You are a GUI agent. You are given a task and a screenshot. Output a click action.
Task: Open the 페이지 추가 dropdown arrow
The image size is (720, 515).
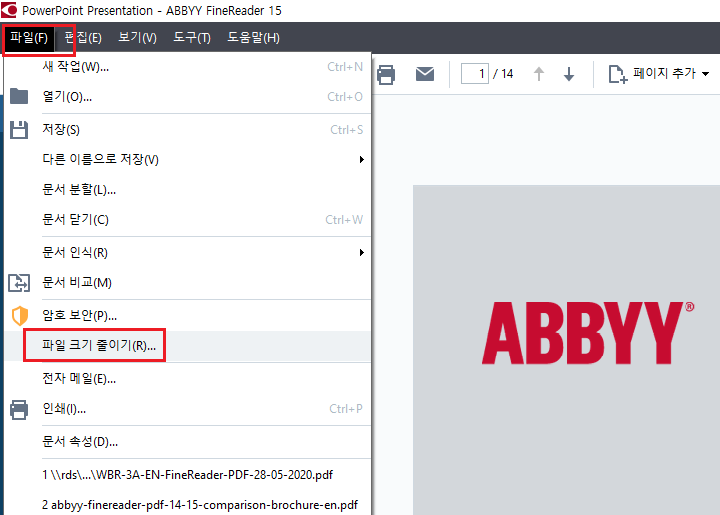tap(706, 73)
